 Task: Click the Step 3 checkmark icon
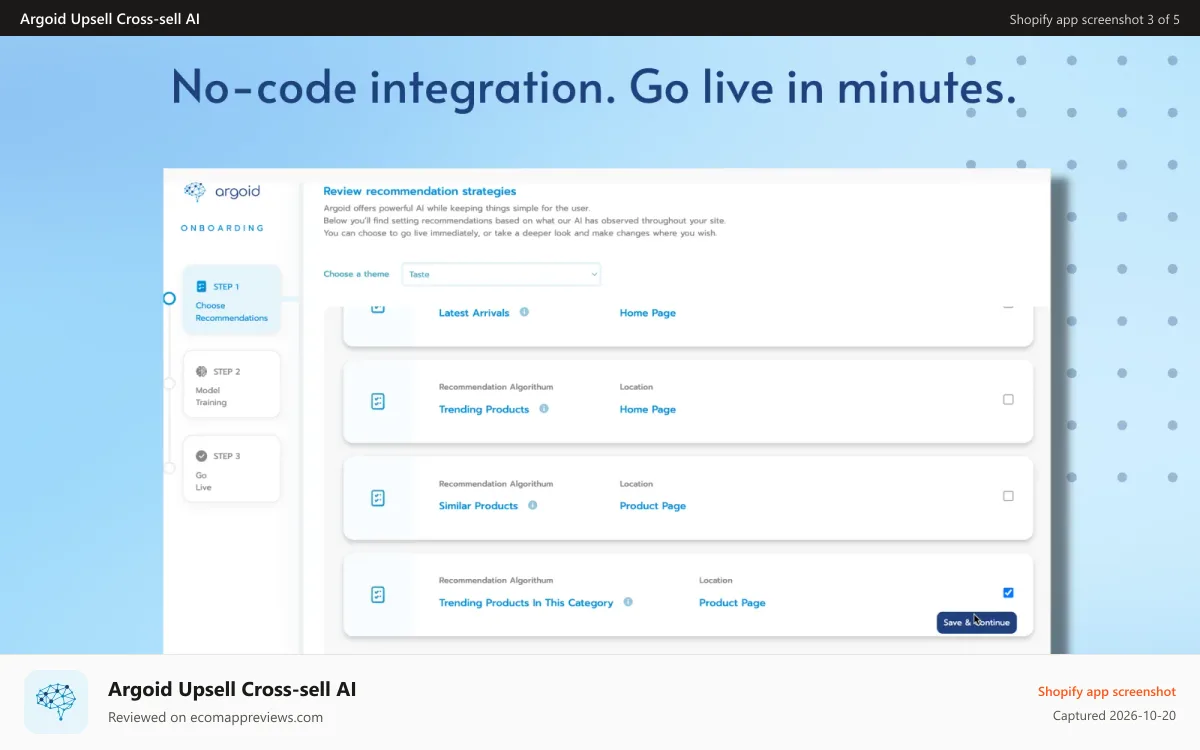click(x=201, y=456)
